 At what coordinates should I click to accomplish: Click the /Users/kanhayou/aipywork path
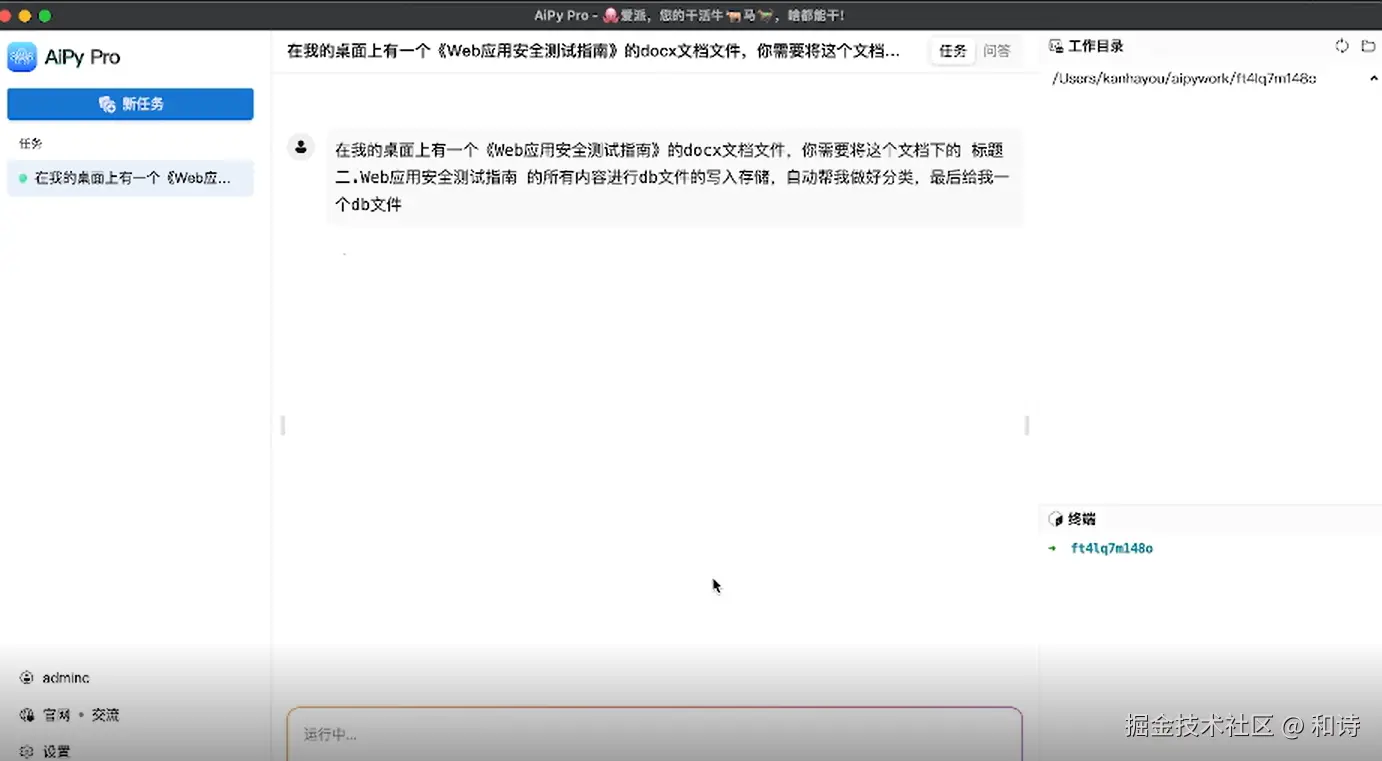[x=1184, y=78]
